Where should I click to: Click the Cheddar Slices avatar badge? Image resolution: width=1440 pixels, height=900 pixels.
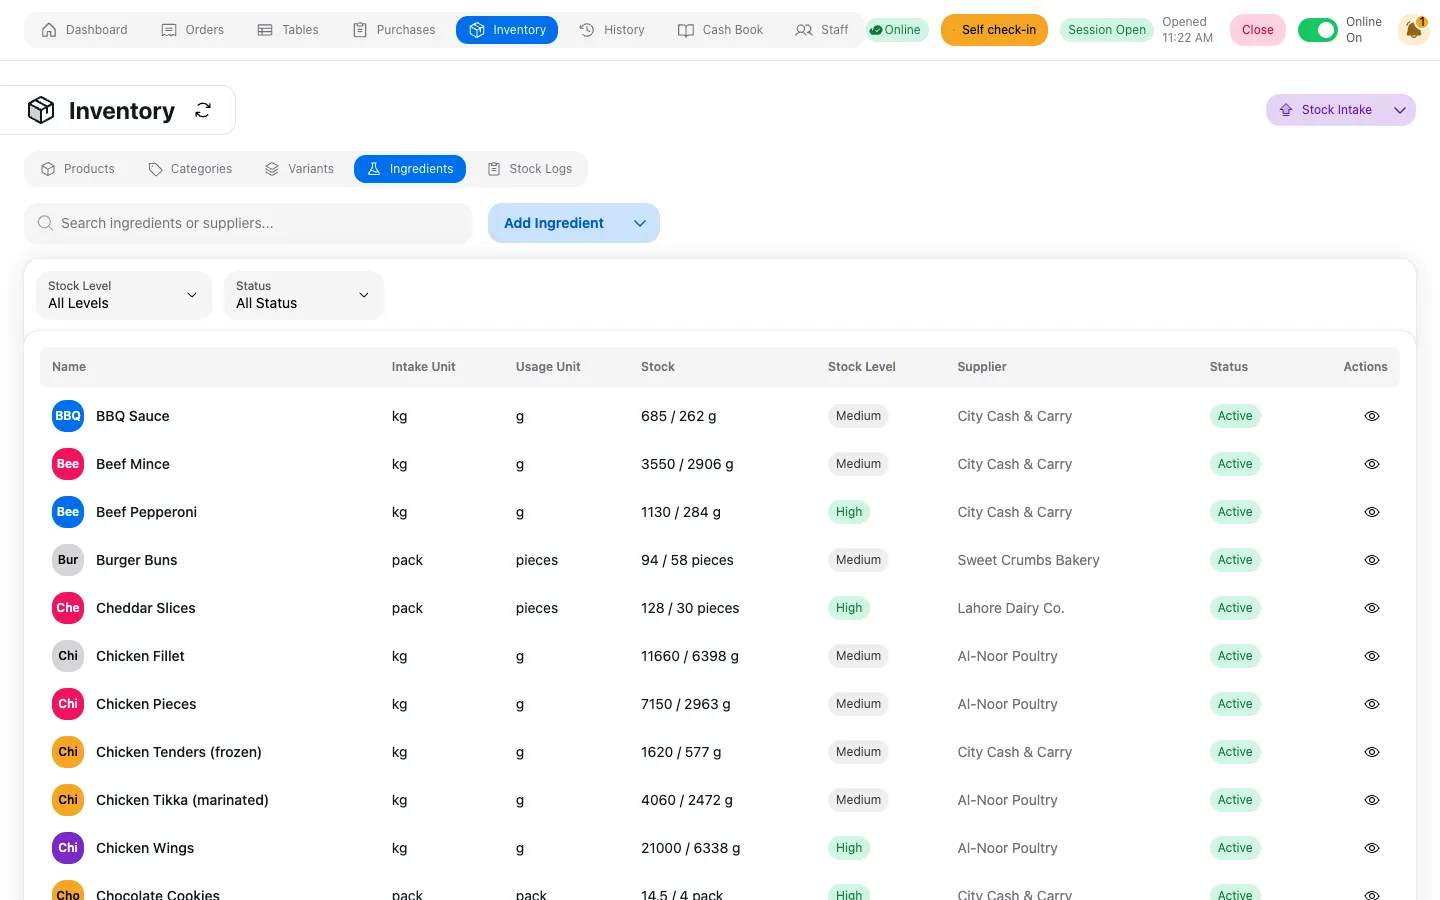pyautogui.click(x=68, y=608)
